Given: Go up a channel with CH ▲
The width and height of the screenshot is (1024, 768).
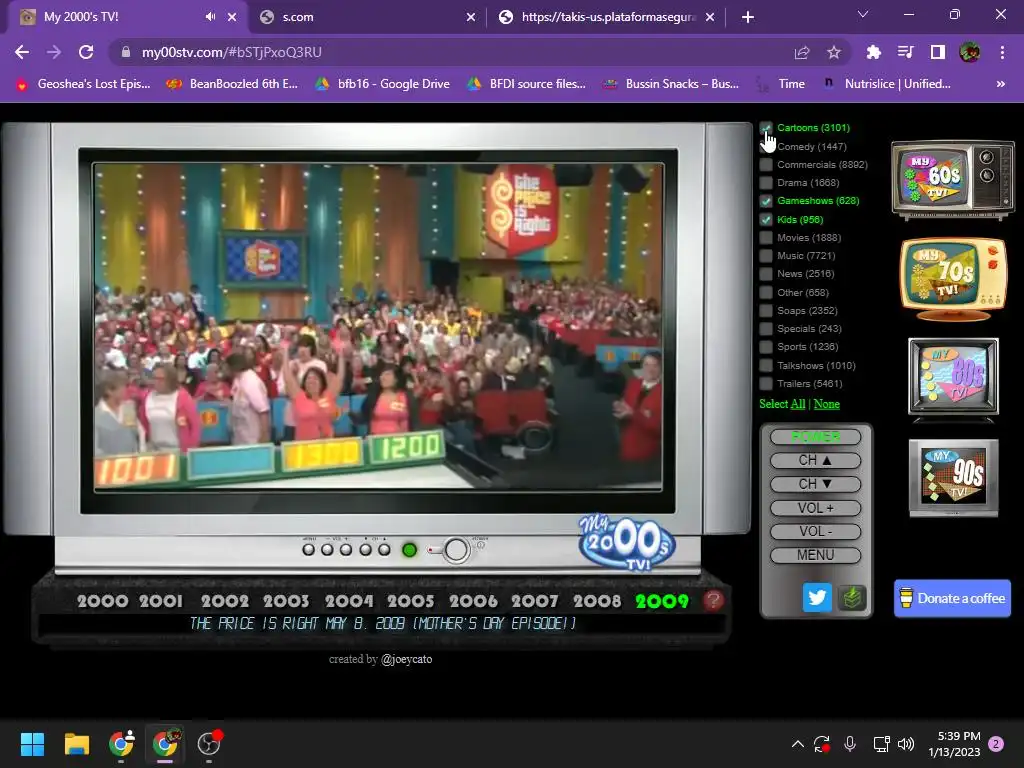Looking at the screenshot, I should (815, 460).
